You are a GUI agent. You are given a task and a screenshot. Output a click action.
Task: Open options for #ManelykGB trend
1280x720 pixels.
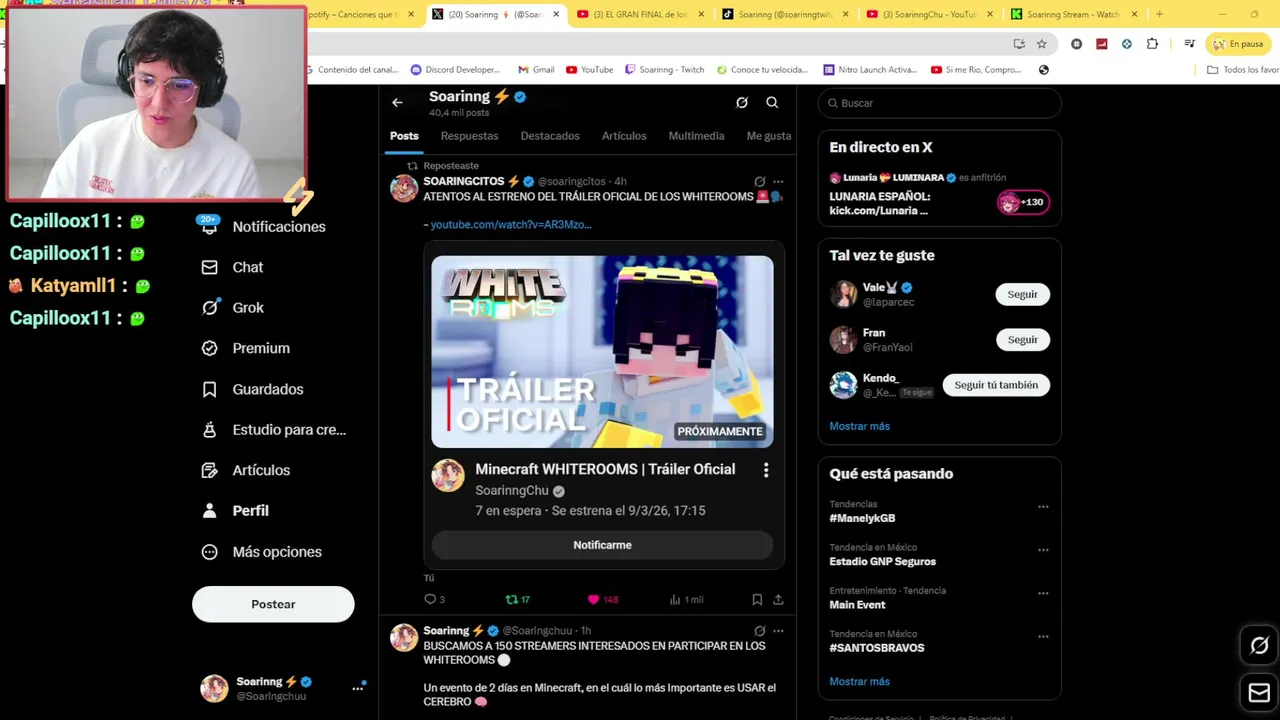point(1043,507)
